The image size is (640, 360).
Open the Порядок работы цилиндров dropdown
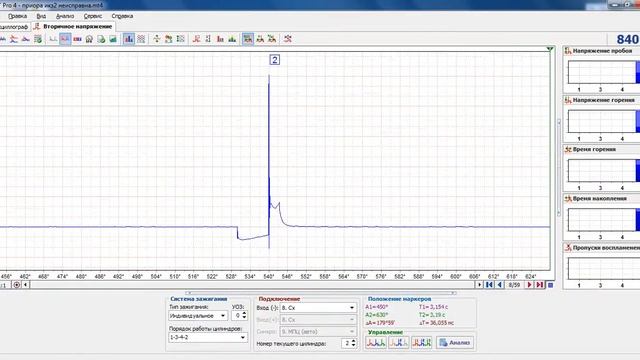(x=208, y=338)
